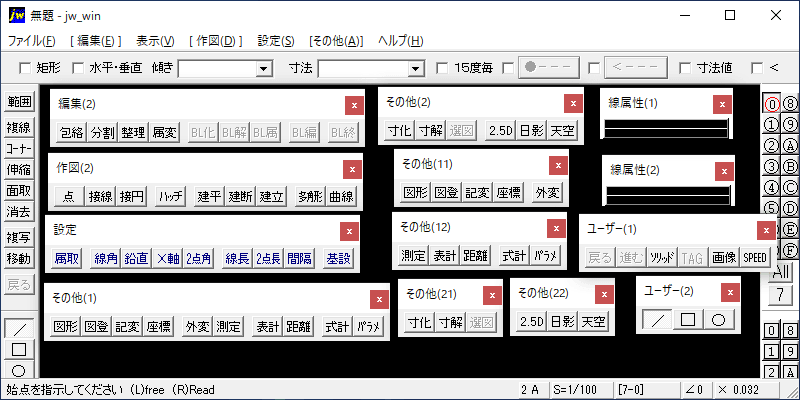800x400 pixels.
Task: Open the 寸法 dropdown
Action: [x=416, y=68]
